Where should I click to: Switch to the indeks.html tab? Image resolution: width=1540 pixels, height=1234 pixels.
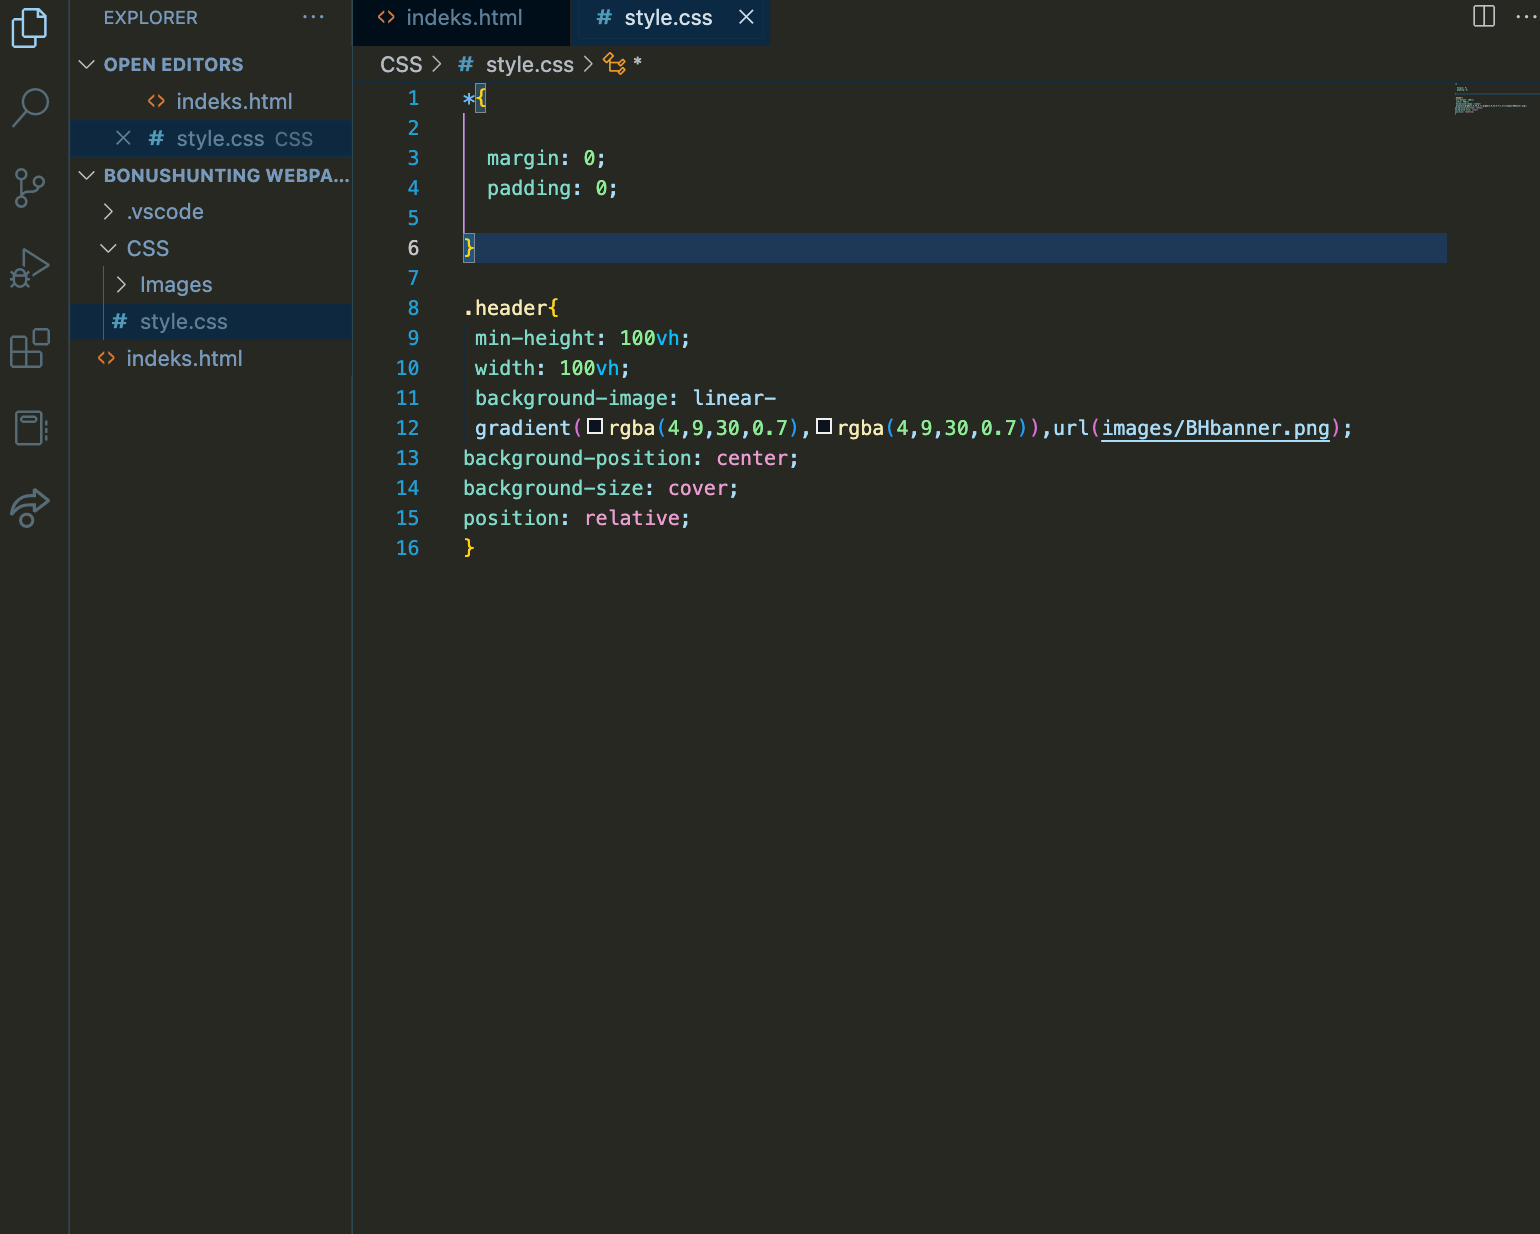[461, 18]
